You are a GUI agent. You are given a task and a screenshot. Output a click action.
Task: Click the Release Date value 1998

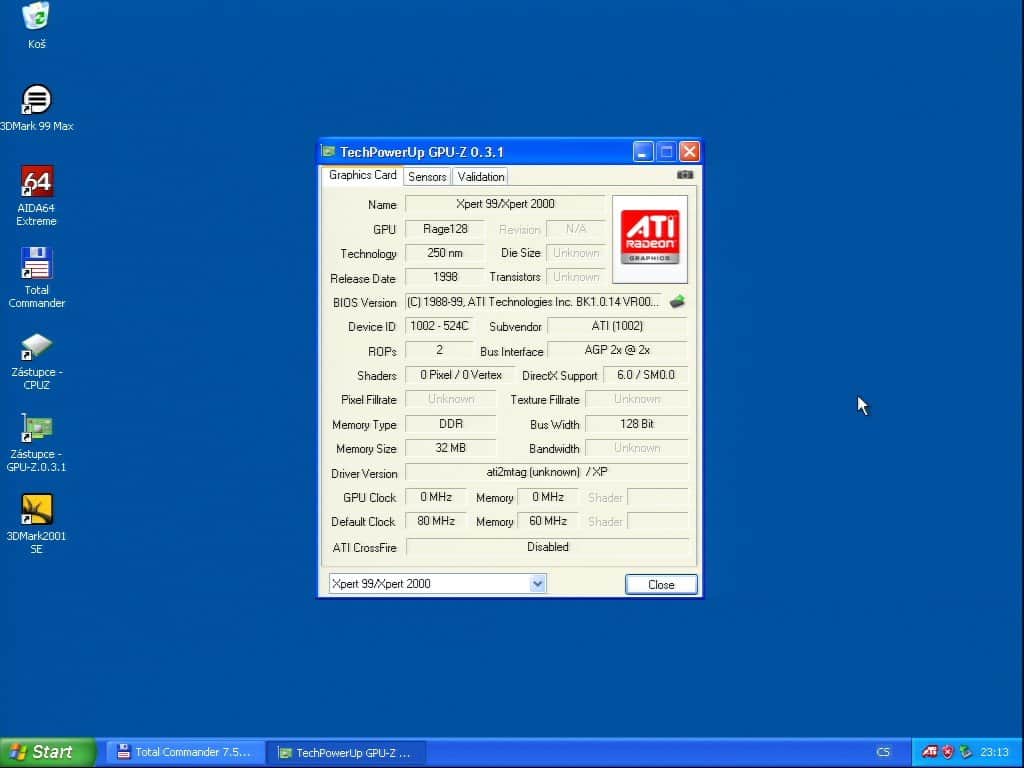click(445, 277)
